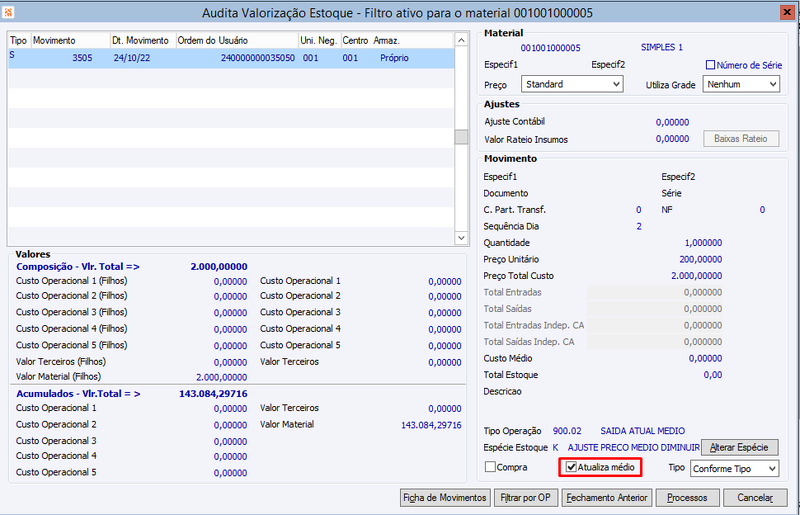Click the Baixas Rateio button
This screenshot has width=800, height=515.
point(741,139)
